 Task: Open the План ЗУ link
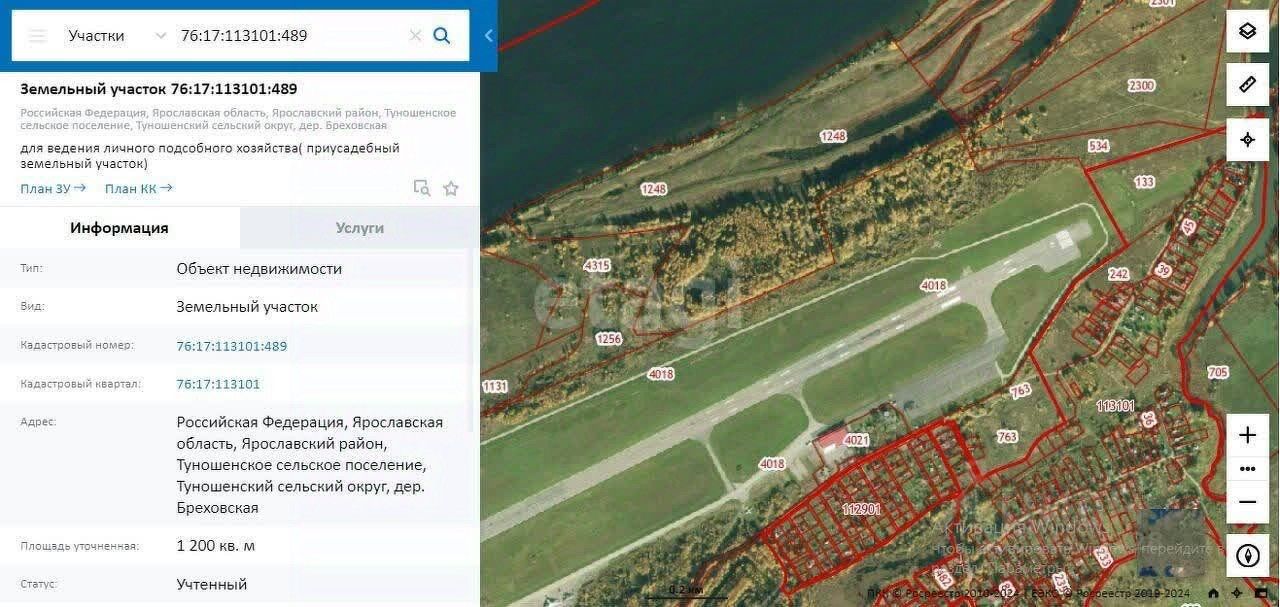pyautogui.click(x=53, y=188)
